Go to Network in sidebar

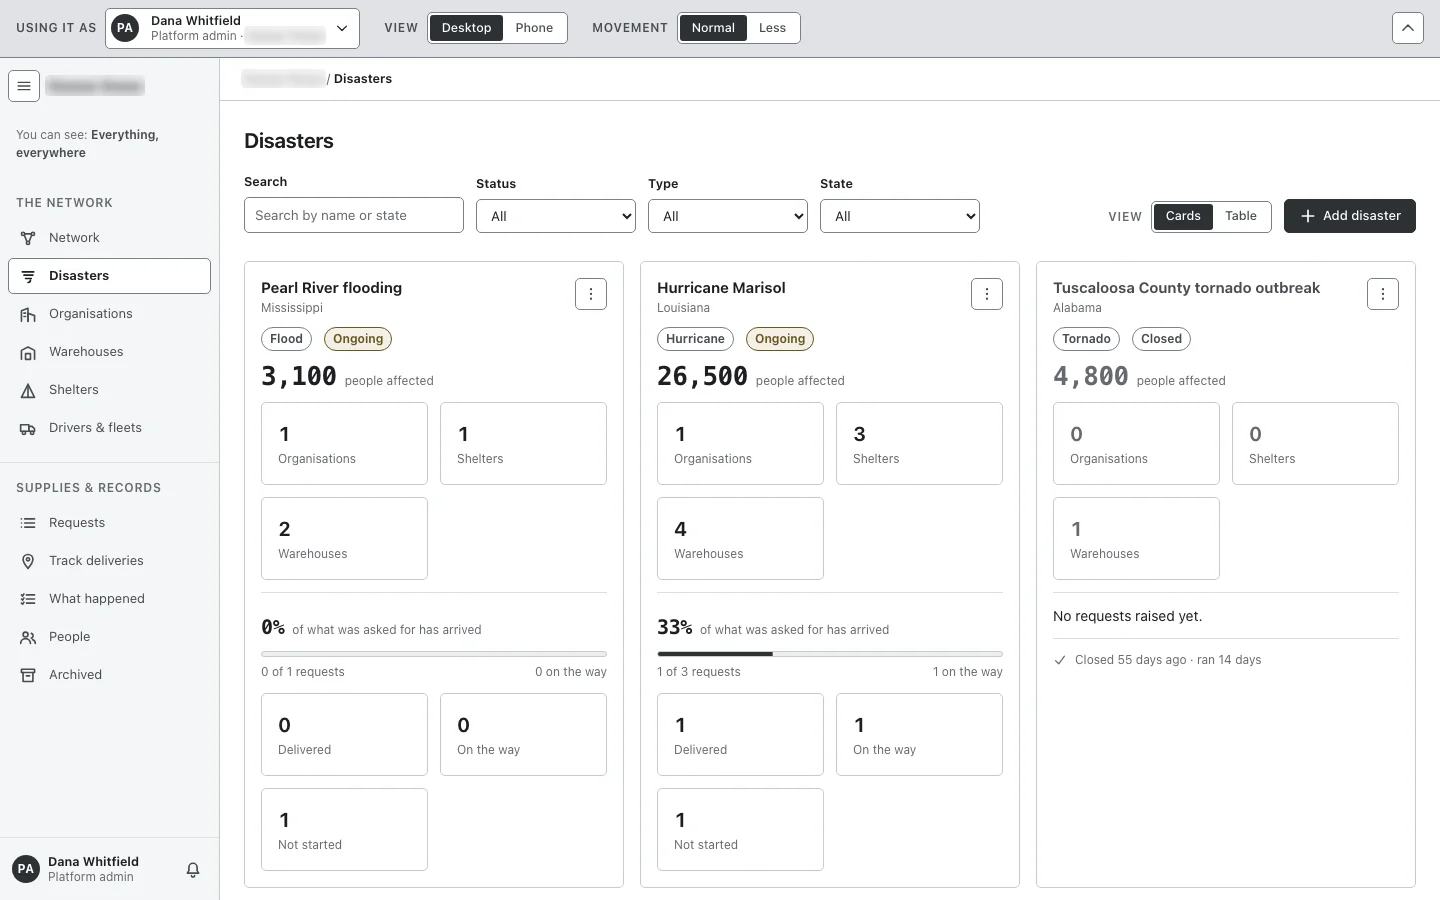[x=109, y=238]
